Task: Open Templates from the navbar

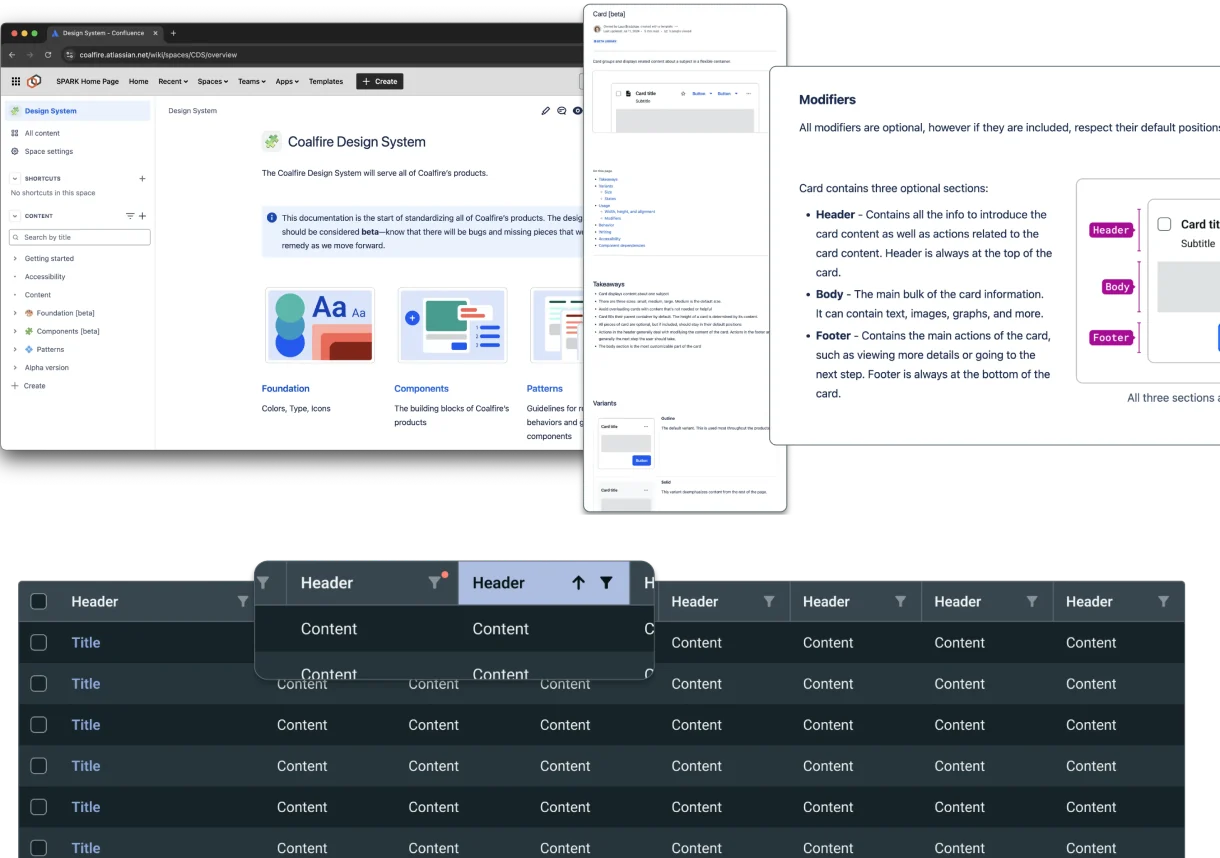Action: (326, 82)
